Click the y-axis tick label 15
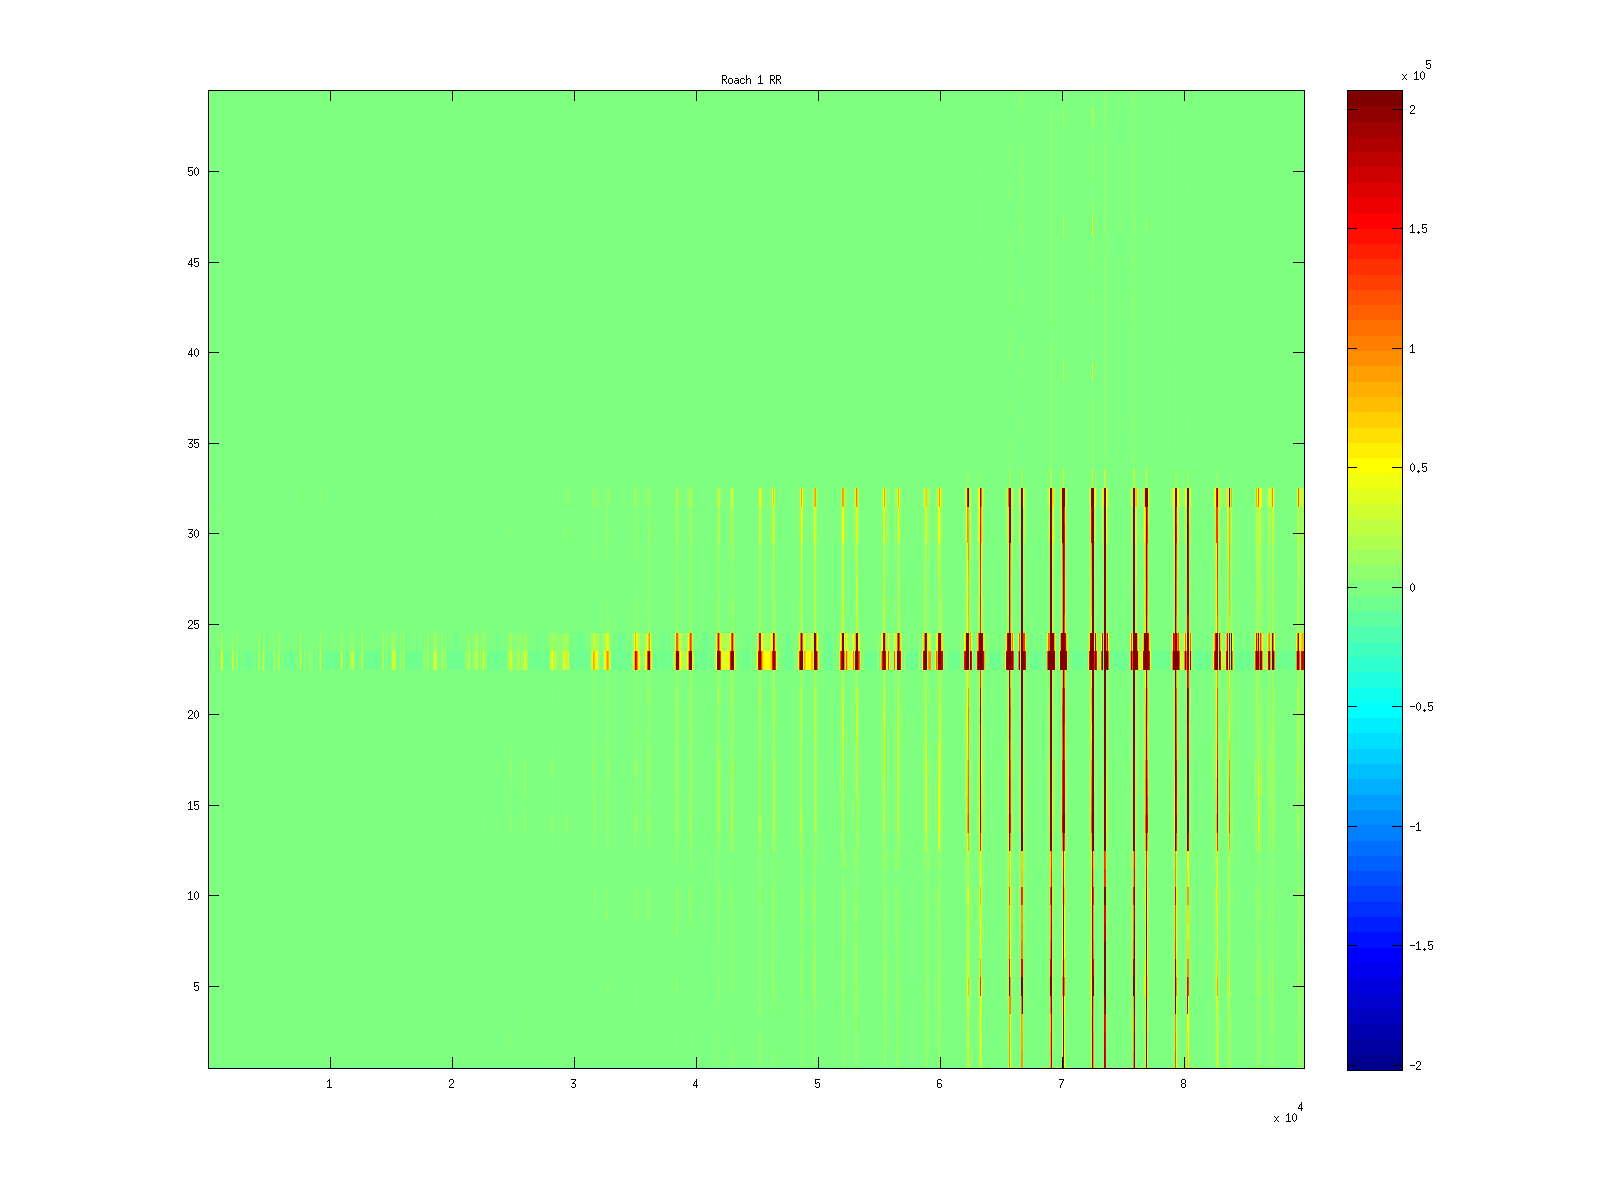Screen dimensions: 1600x1200 (x=193, y=806)
